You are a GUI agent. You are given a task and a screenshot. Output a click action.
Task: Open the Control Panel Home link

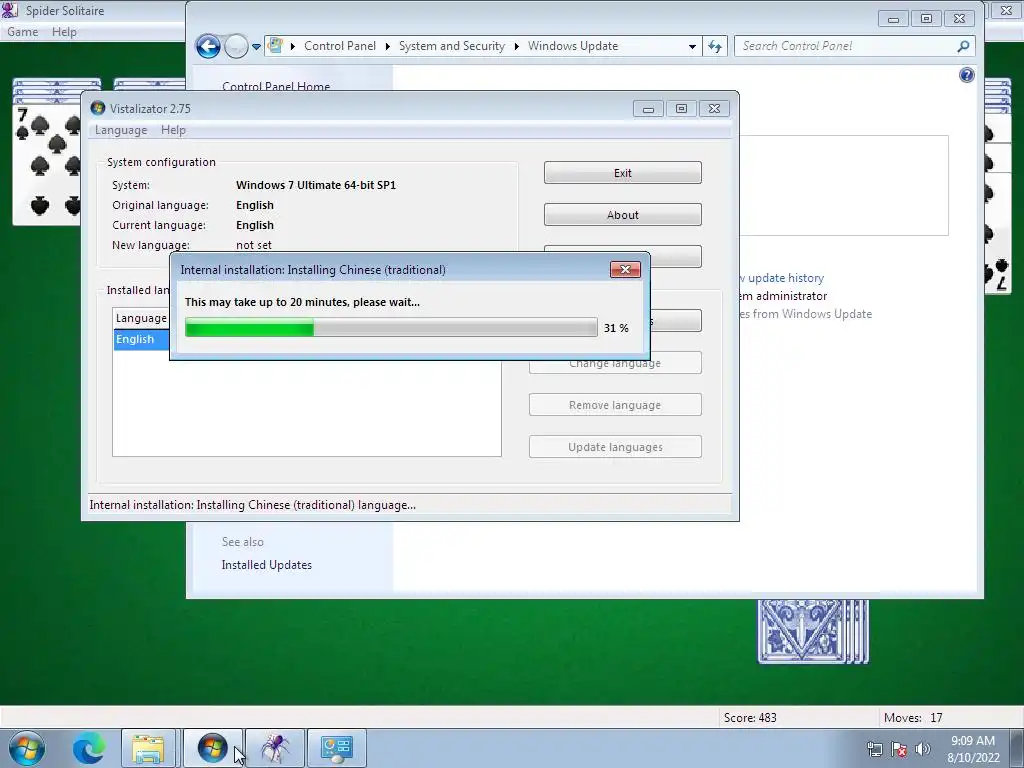(x=276, y=86)
